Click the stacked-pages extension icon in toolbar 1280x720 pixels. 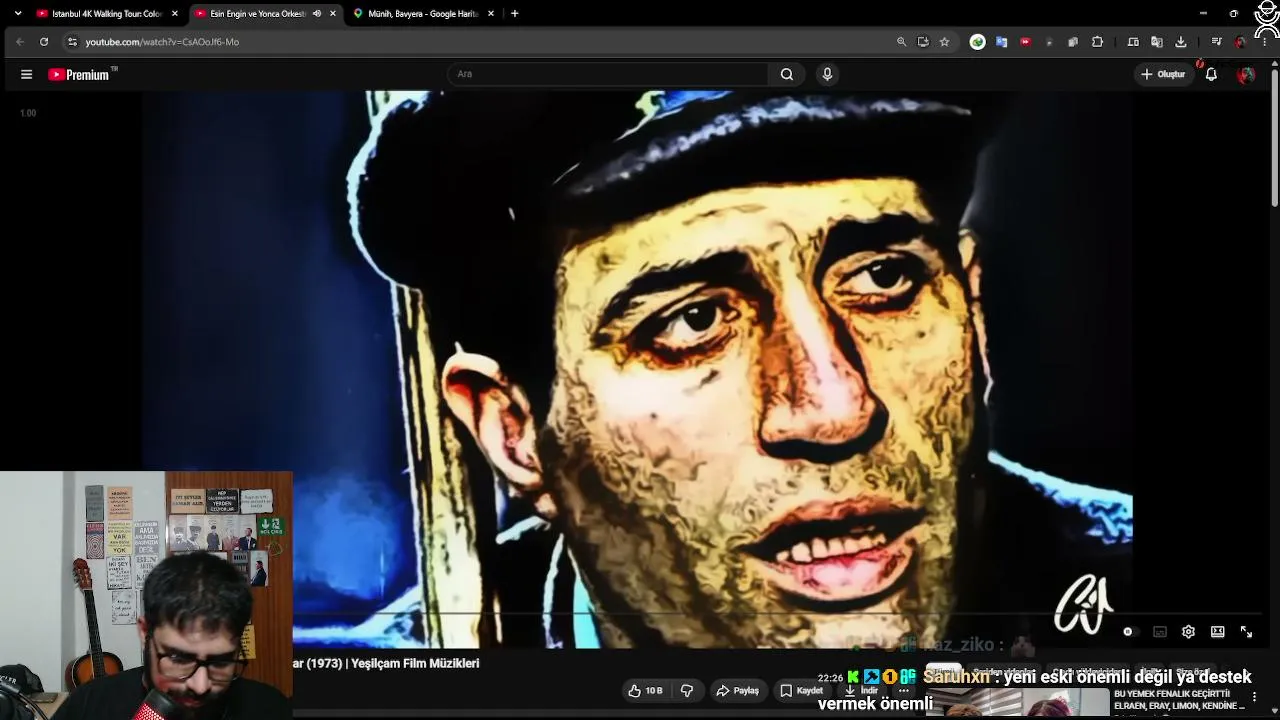click(1073, 42)
